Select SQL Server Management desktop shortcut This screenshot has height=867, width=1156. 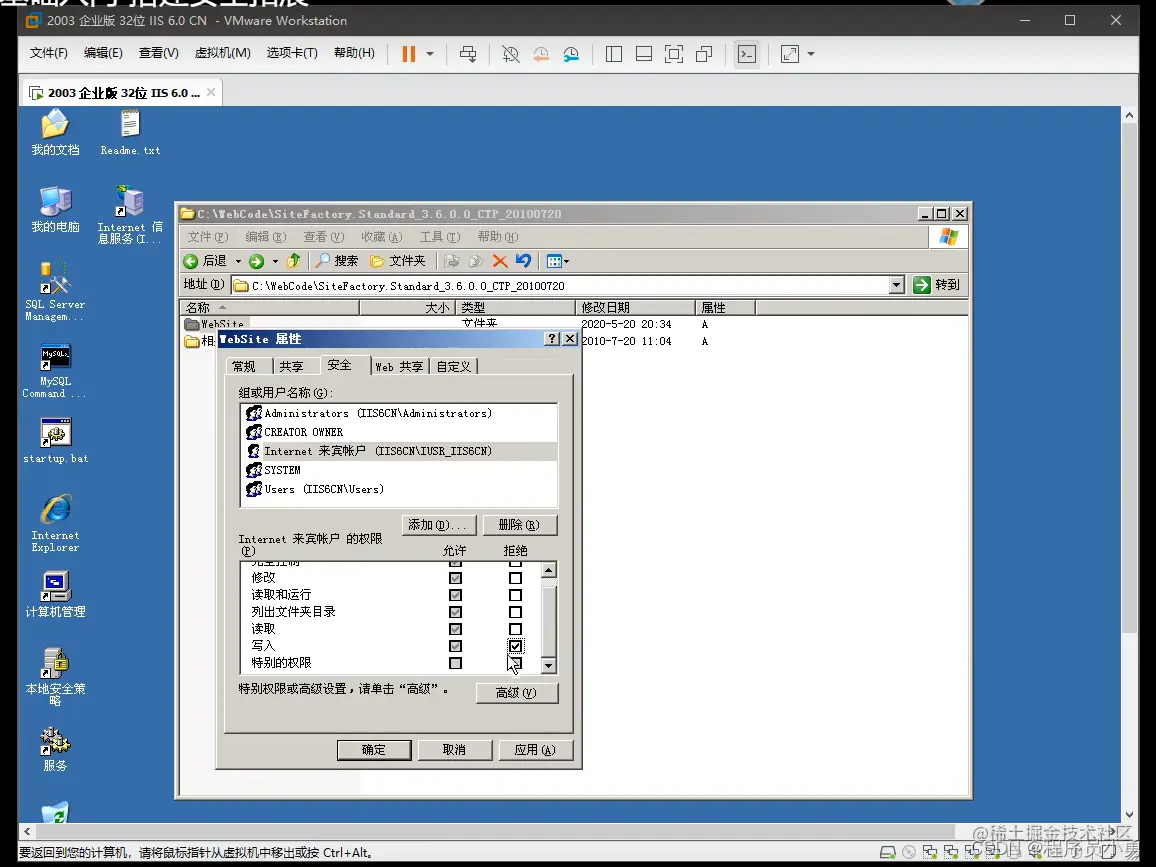(x=55, y=292)
